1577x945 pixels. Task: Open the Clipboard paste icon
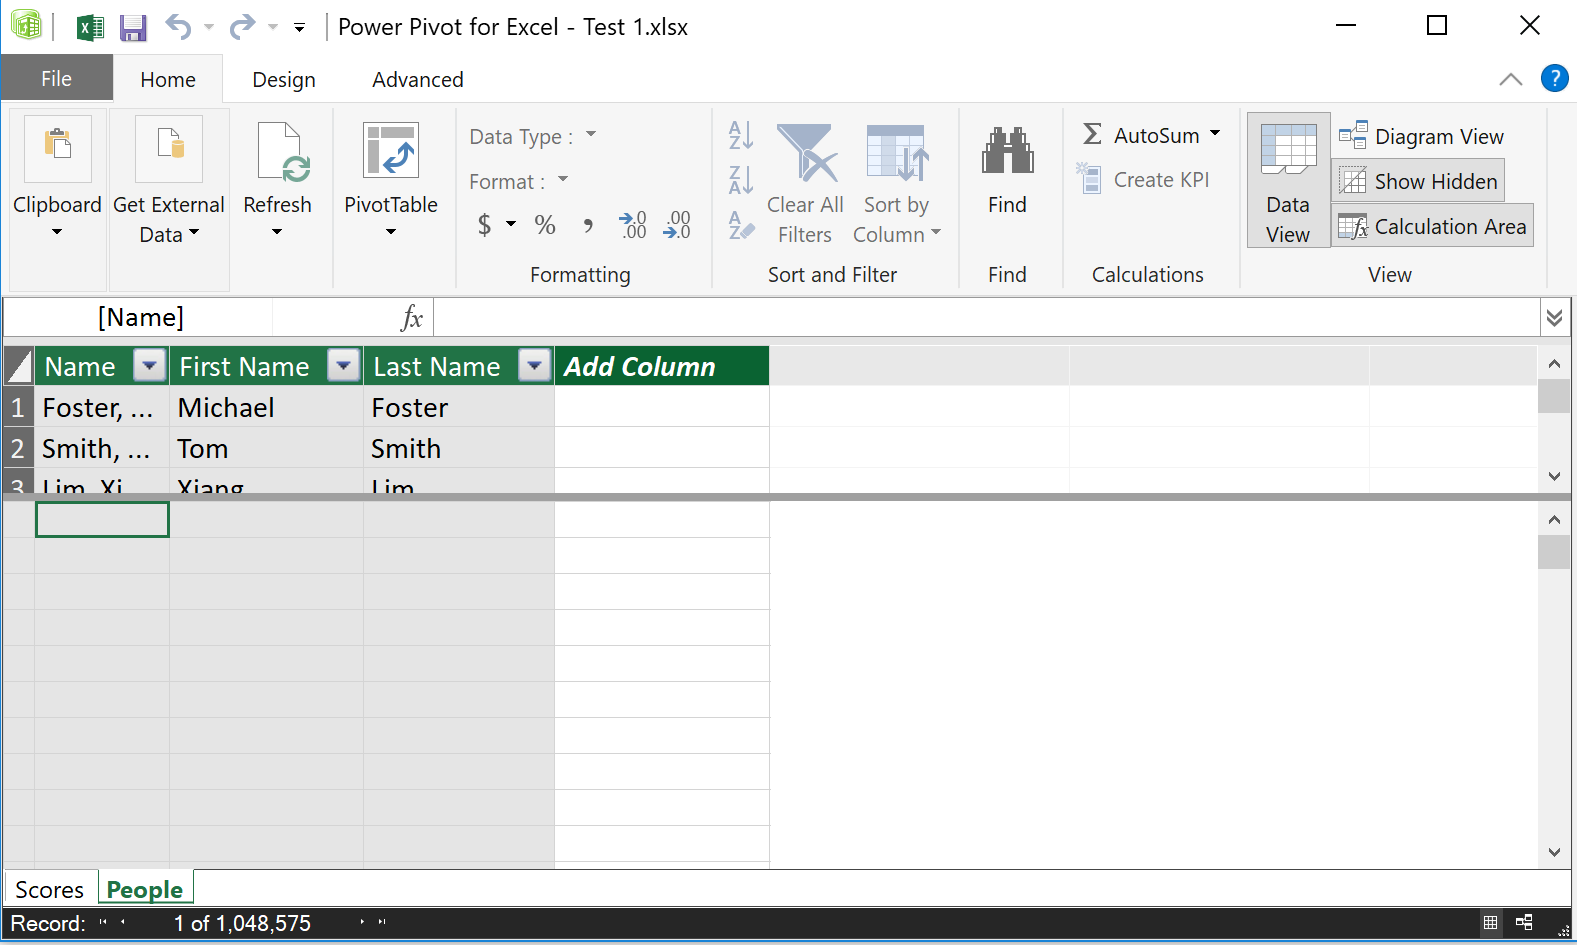click(x=58, y=148)
